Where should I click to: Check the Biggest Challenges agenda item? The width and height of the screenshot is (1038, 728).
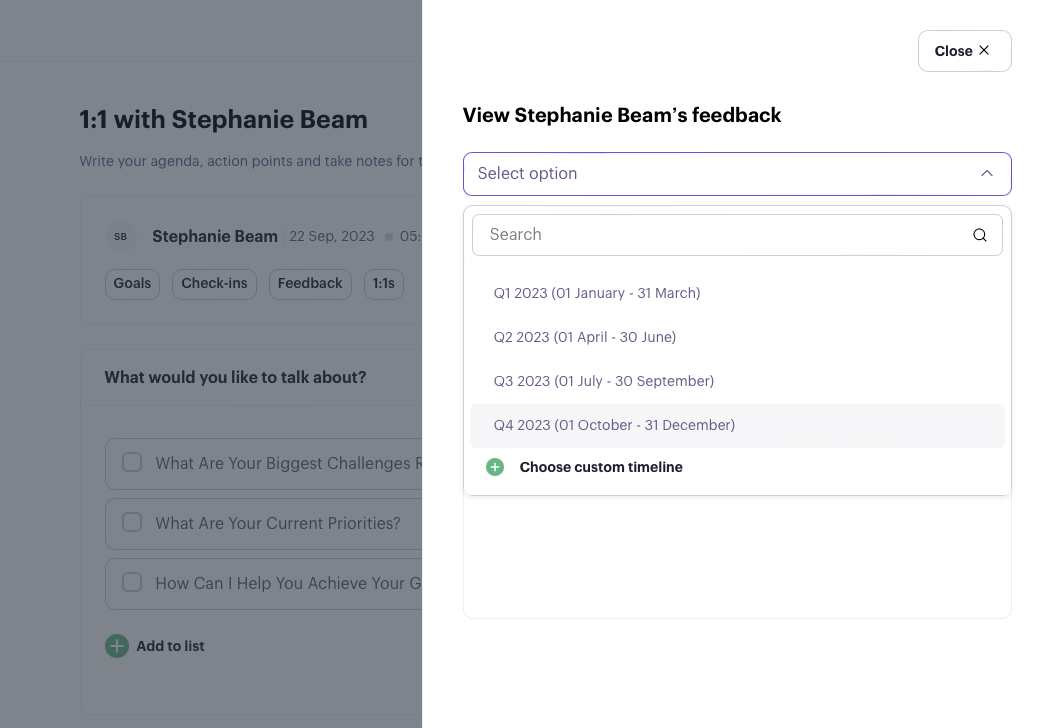tap(132, 463)
